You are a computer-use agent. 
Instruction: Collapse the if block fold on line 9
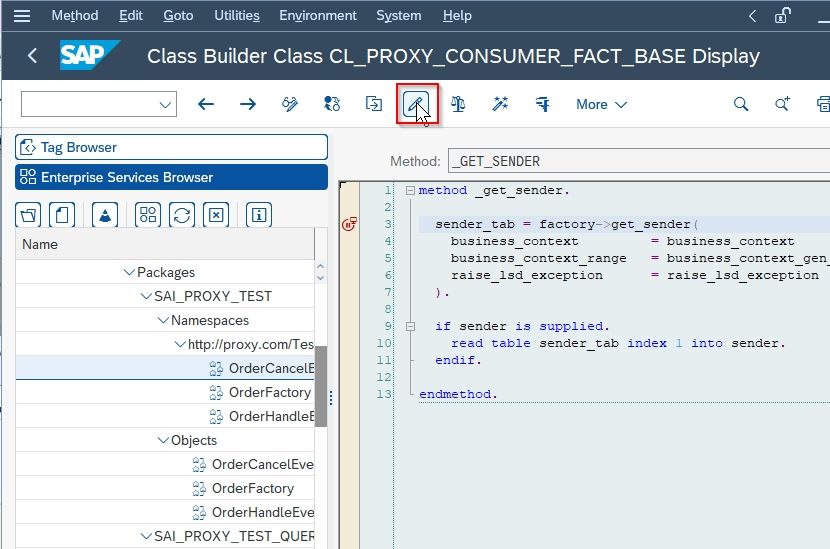[x=410, y=326]
